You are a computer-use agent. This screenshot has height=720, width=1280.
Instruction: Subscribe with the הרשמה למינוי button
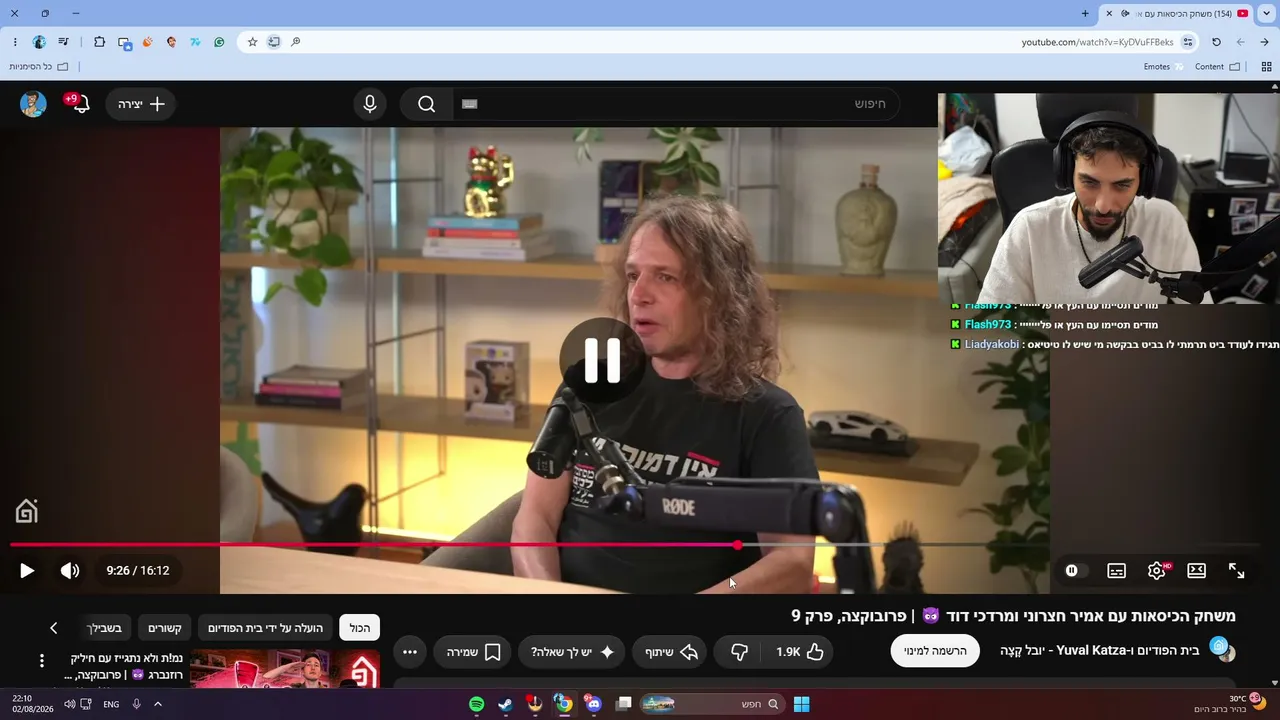[x=935, y=651]
